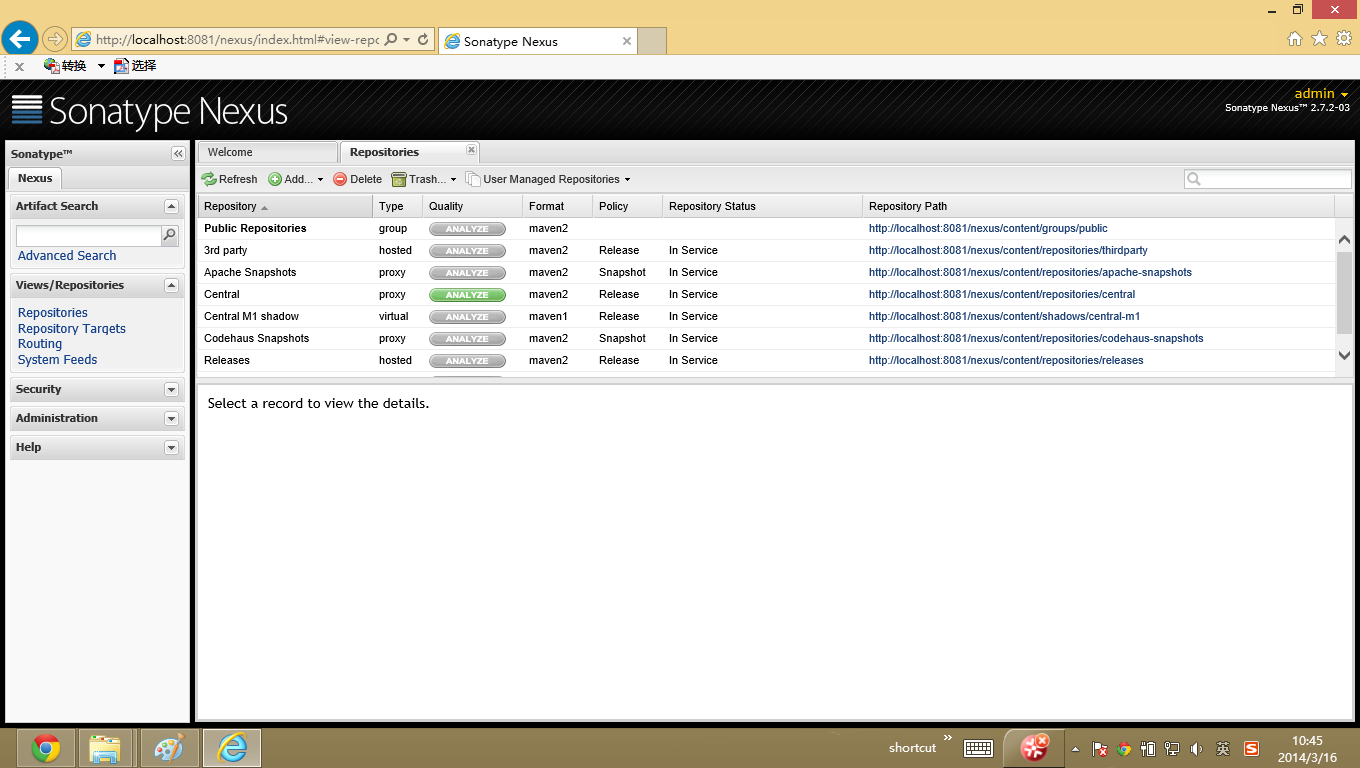Open the groups/public repository path link

(988, 228)
